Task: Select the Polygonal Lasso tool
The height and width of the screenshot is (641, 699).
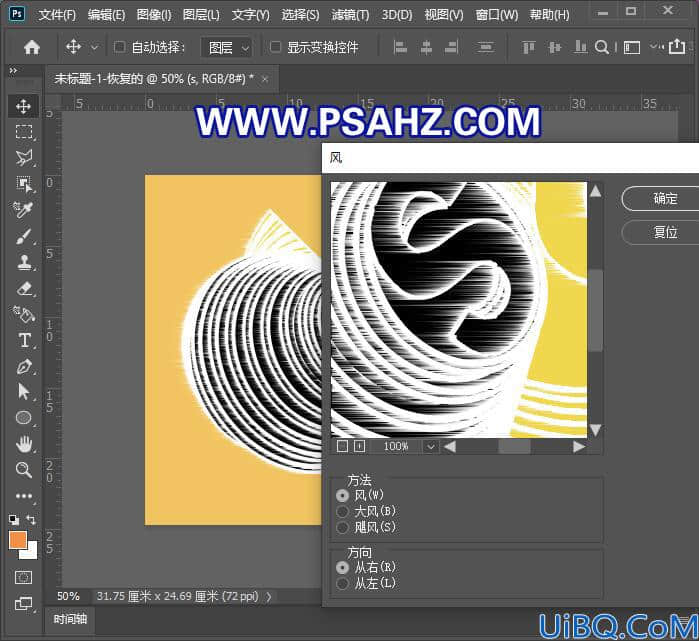Action: point(23,157)
